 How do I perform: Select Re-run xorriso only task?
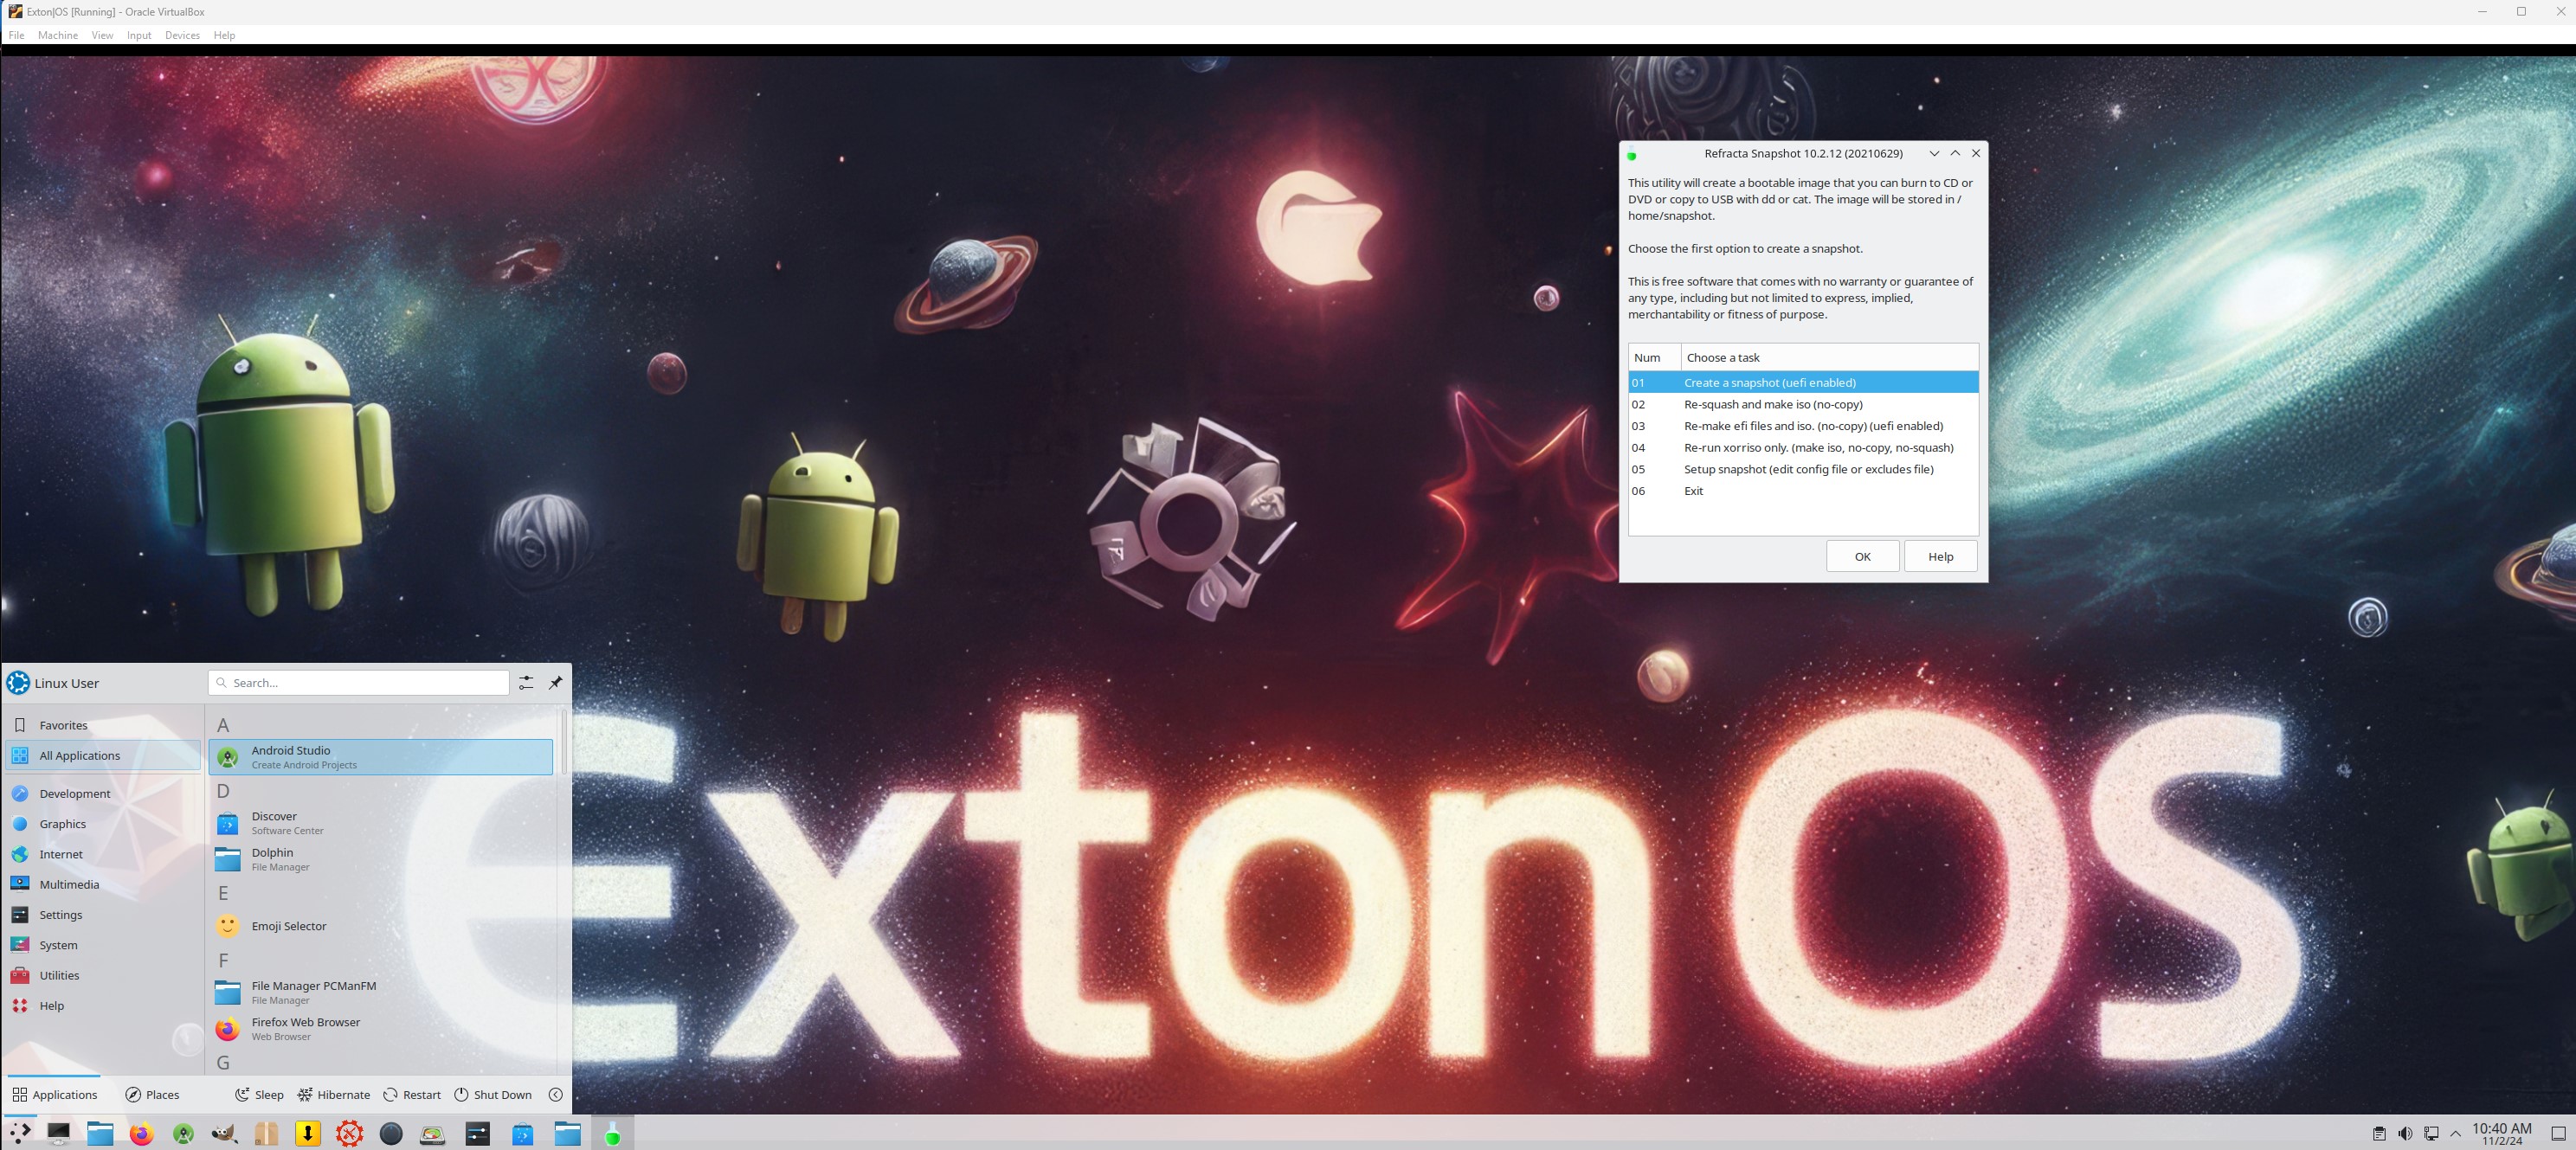(1803, 448)
